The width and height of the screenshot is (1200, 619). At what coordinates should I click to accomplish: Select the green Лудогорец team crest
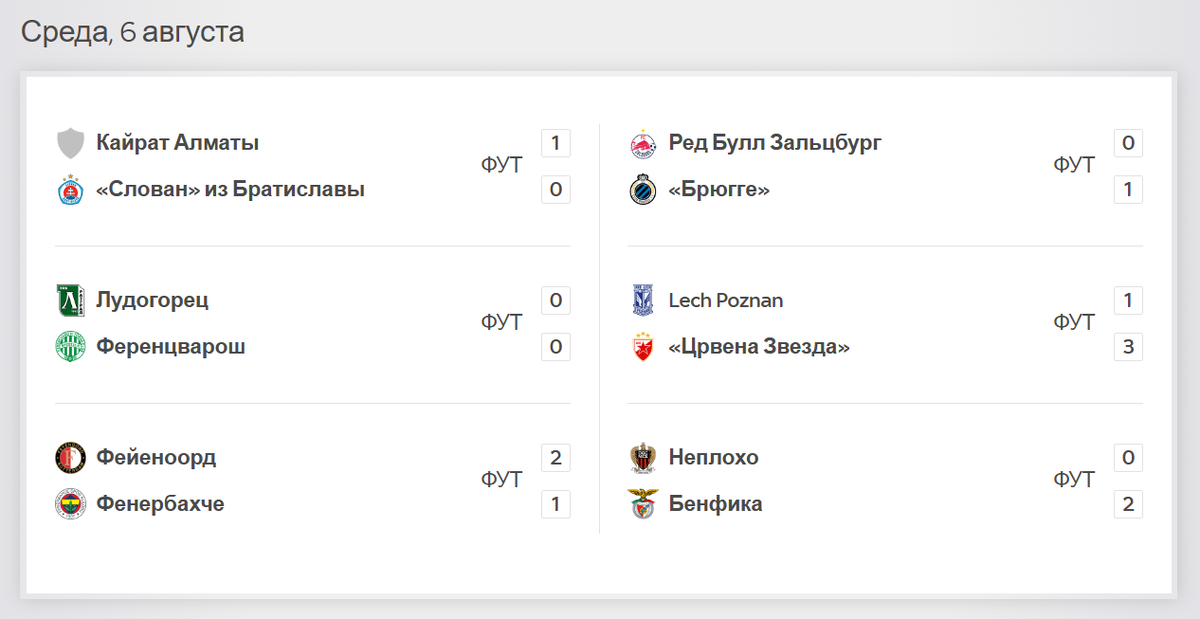(70, 300)
